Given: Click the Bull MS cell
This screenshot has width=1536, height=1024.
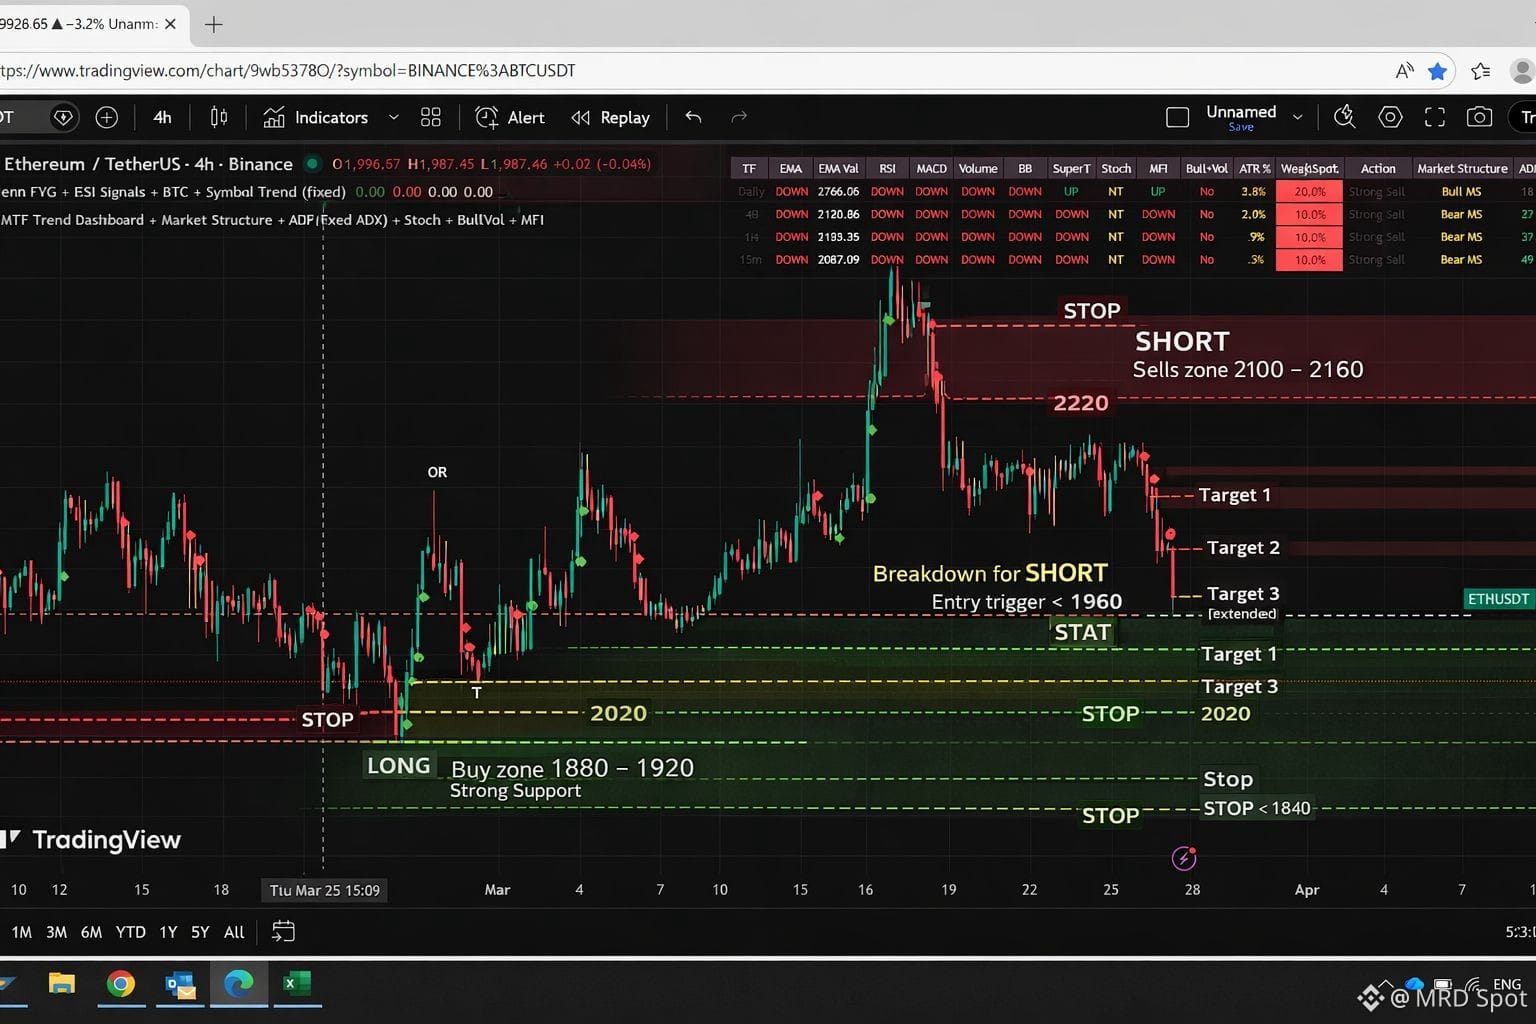Looking at the screenshot, I should coord(1461,191).
